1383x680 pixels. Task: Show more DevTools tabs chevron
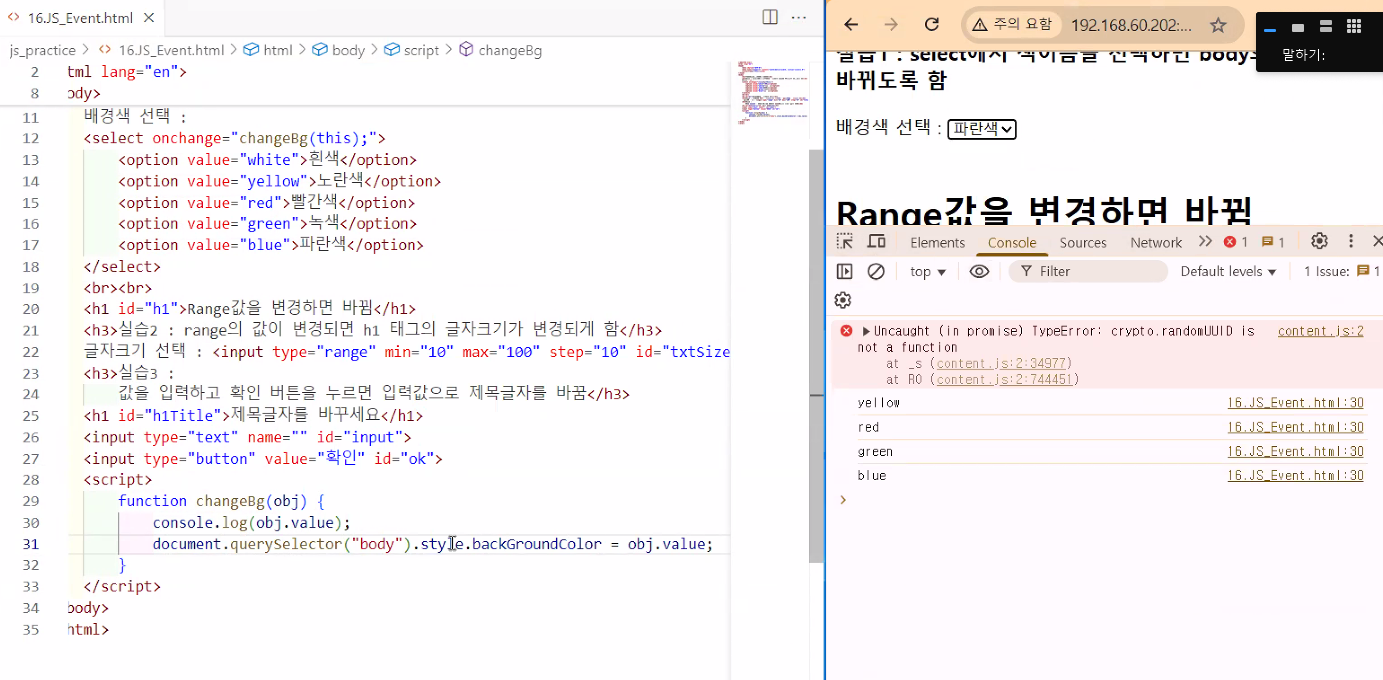(x=1205, y=242)
